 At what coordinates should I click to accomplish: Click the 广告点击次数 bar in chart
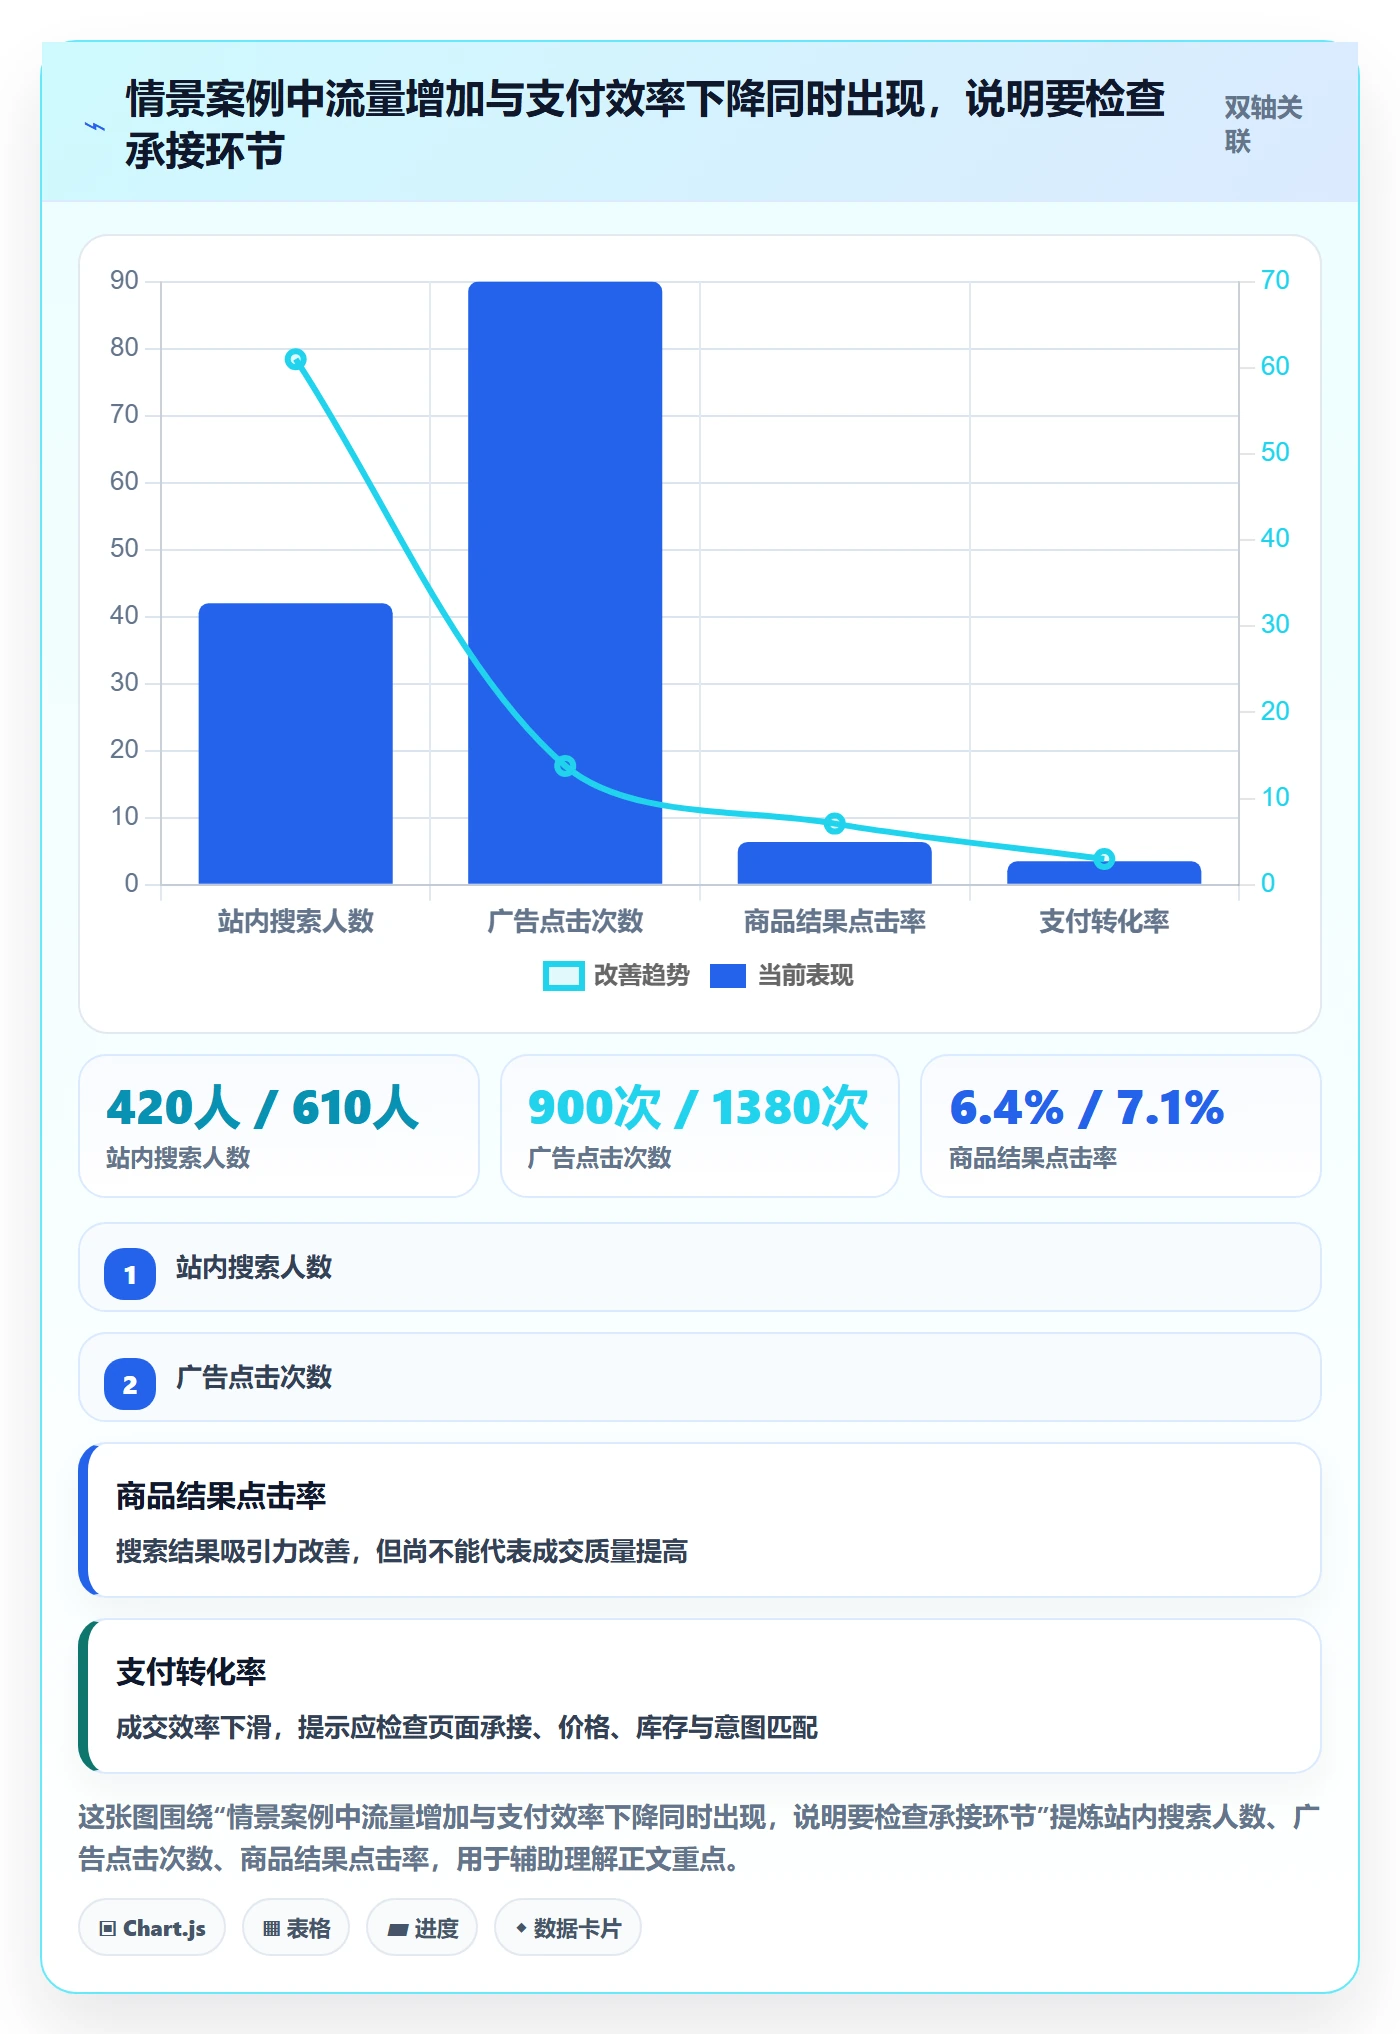(565, 583)
